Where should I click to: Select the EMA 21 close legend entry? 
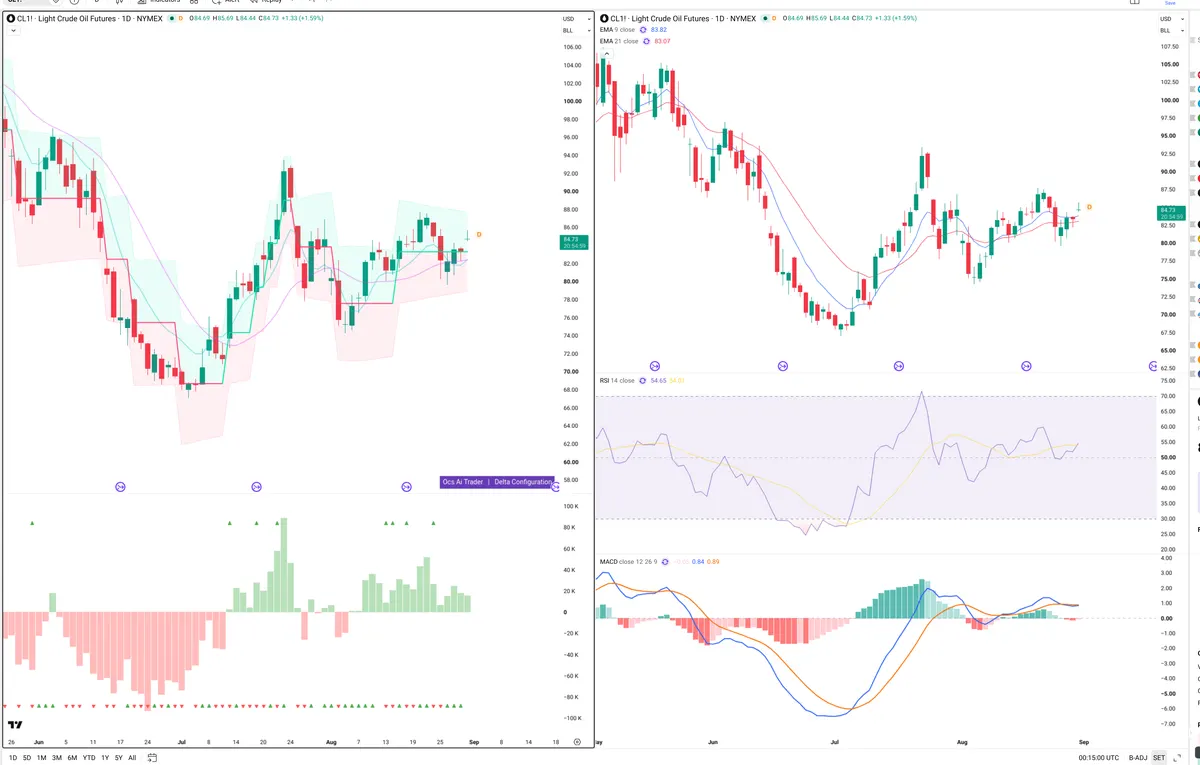pyautogui.click(x=619, y=41)
